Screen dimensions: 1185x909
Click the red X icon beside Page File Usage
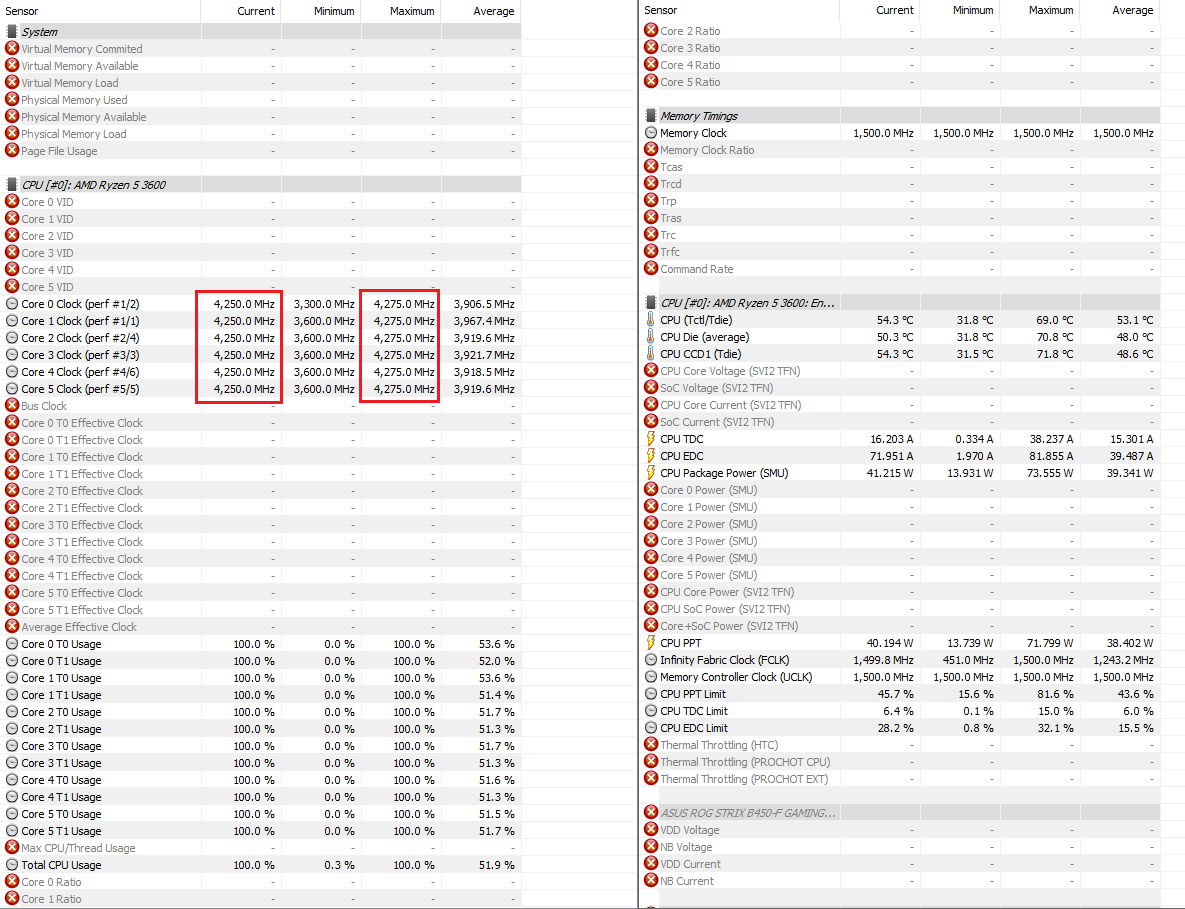click(12, 151)
